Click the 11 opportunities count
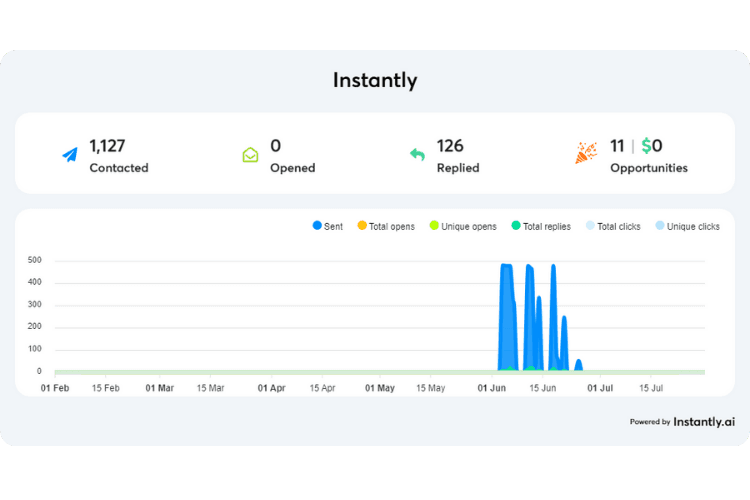Image resolution: width=750 pixels, height=500 pixels. [x=617, y=145]
